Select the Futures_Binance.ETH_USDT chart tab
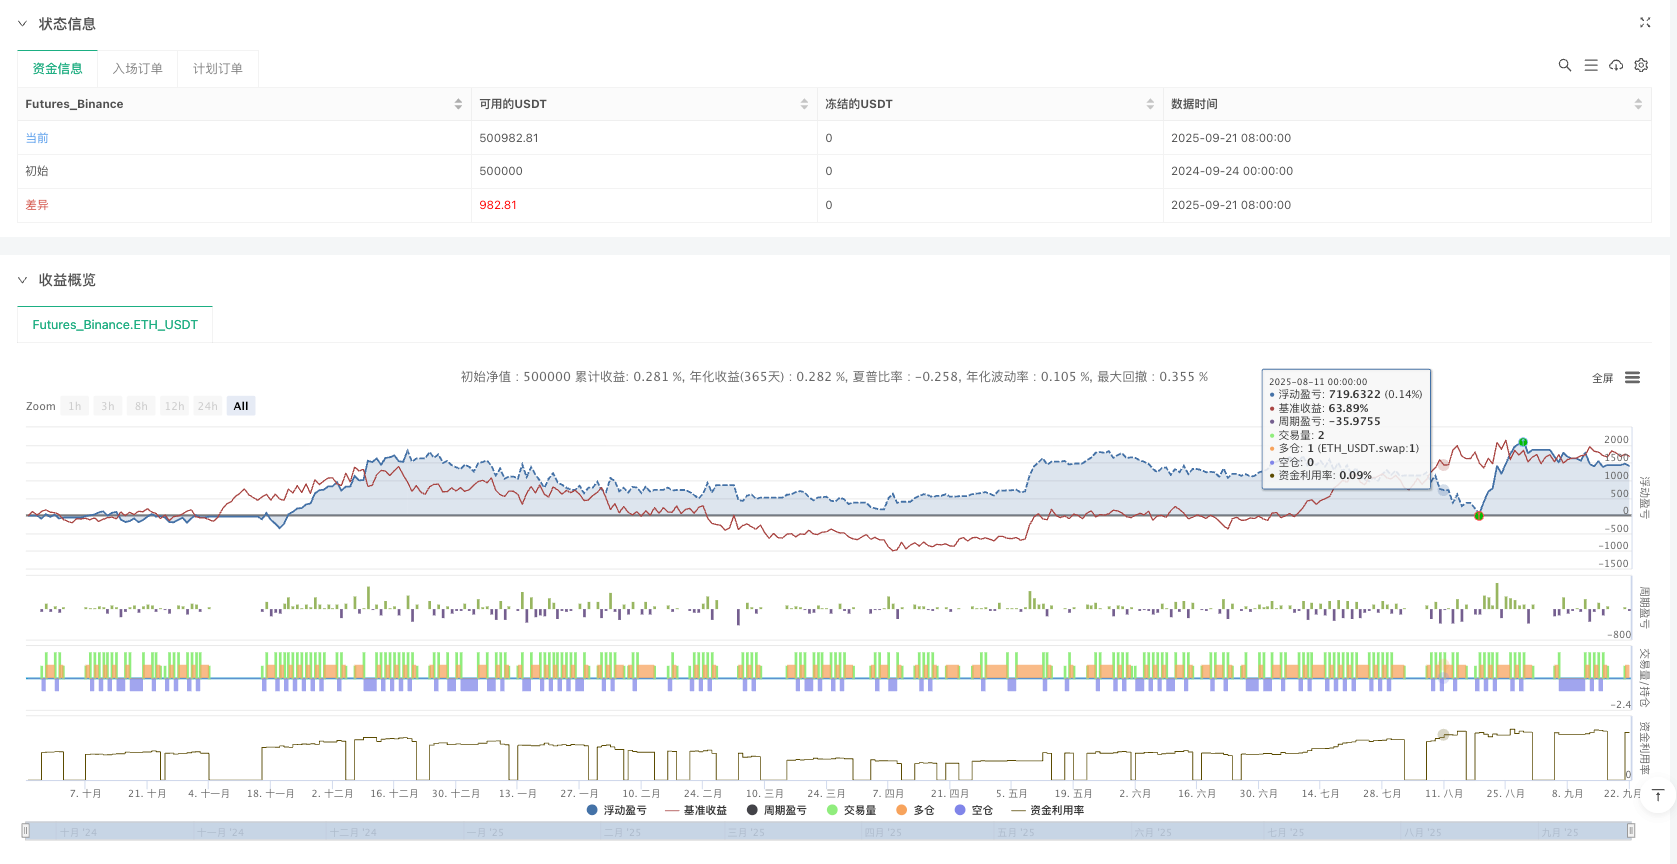1677x864 pixels. (x=115, y=325)
